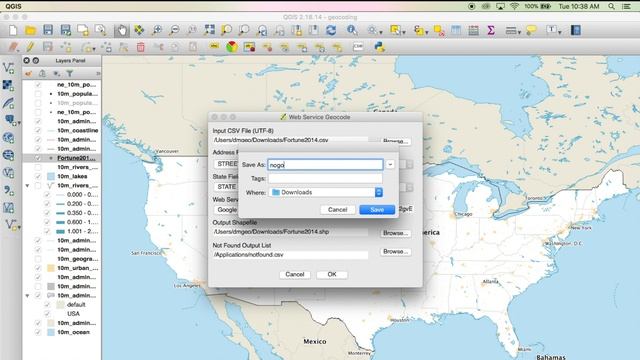Click the Add Delimited Text Layer comma icon
The image size is (640, 360).
(9, 190)
